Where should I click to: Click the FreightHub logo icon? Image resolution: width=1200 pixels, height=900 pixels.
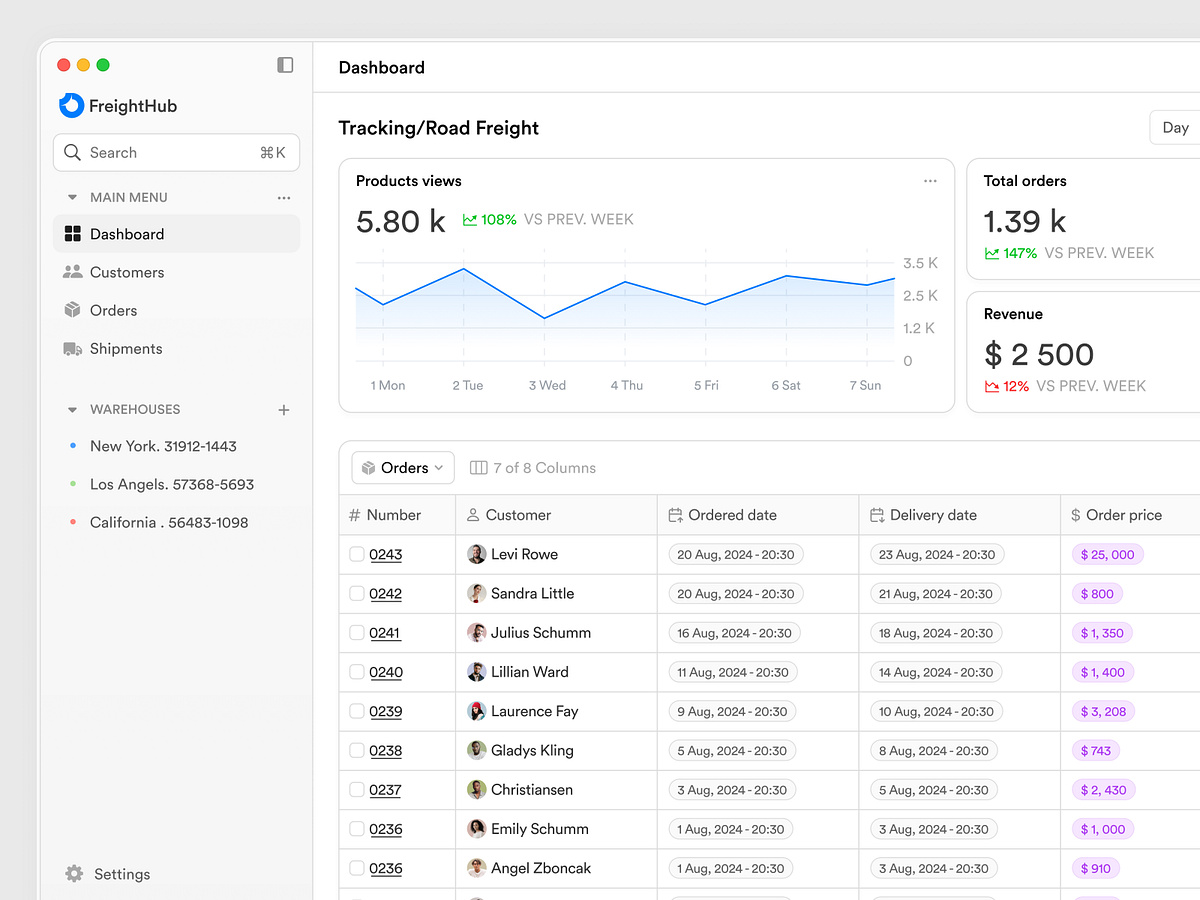pos(70,105)
